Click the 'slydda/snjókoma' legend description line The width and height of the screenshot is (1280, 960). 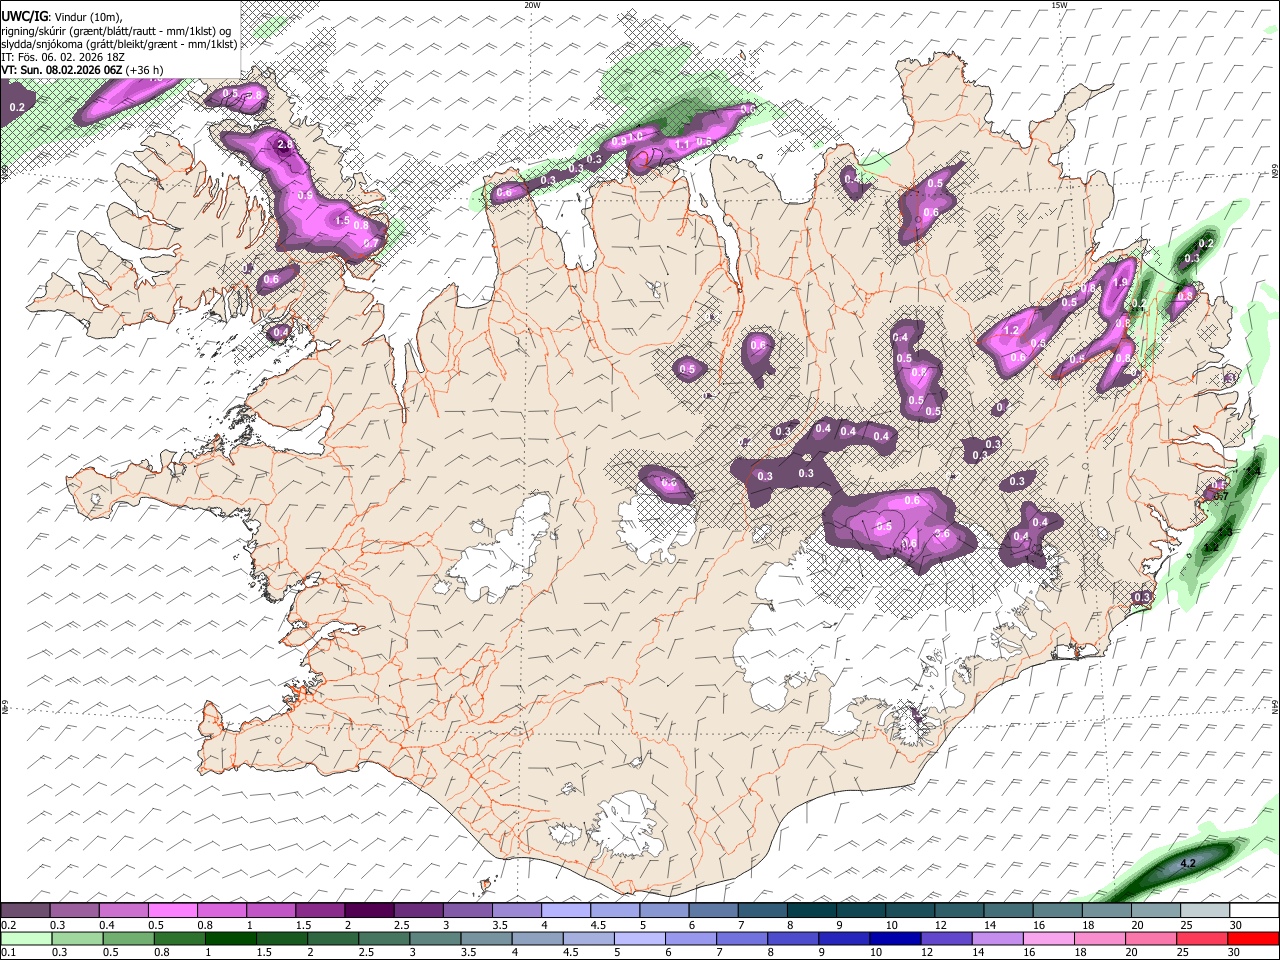(x=119, y=44)
